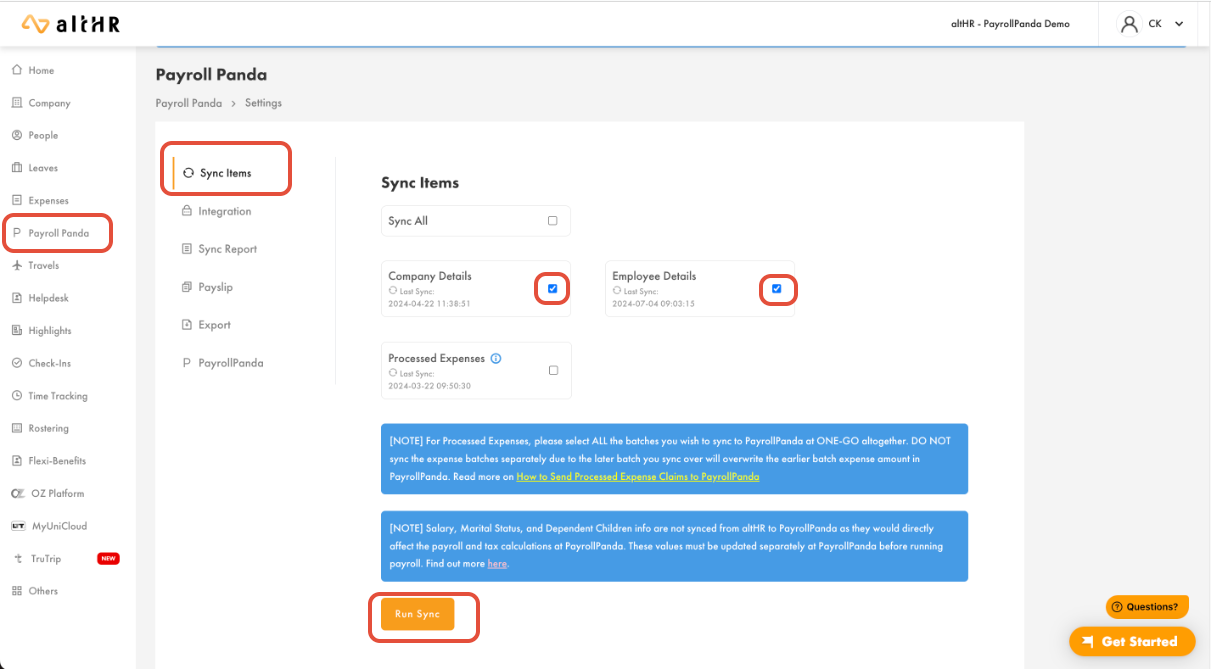
Task: Click the Get Started button
Action: pyautogui.click(x=1132, y=642)
